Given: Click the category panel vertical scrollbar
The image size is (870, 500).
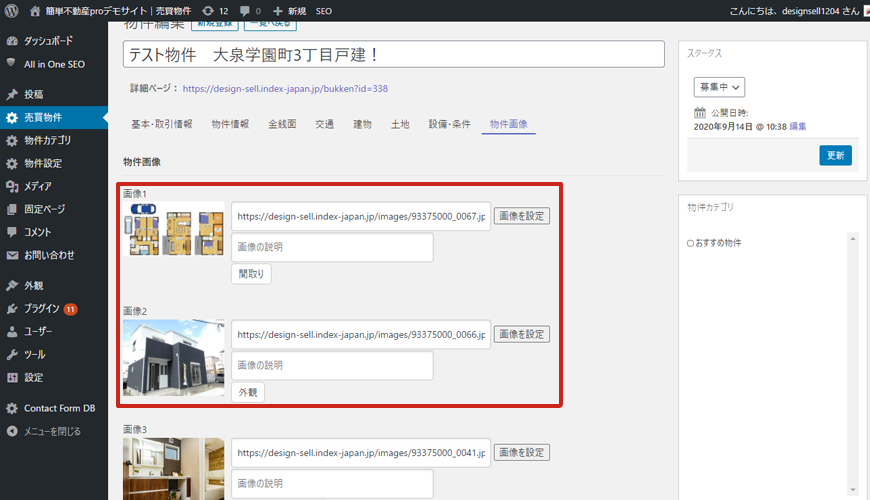Looking at the screenshot, I should coord(852,360).
